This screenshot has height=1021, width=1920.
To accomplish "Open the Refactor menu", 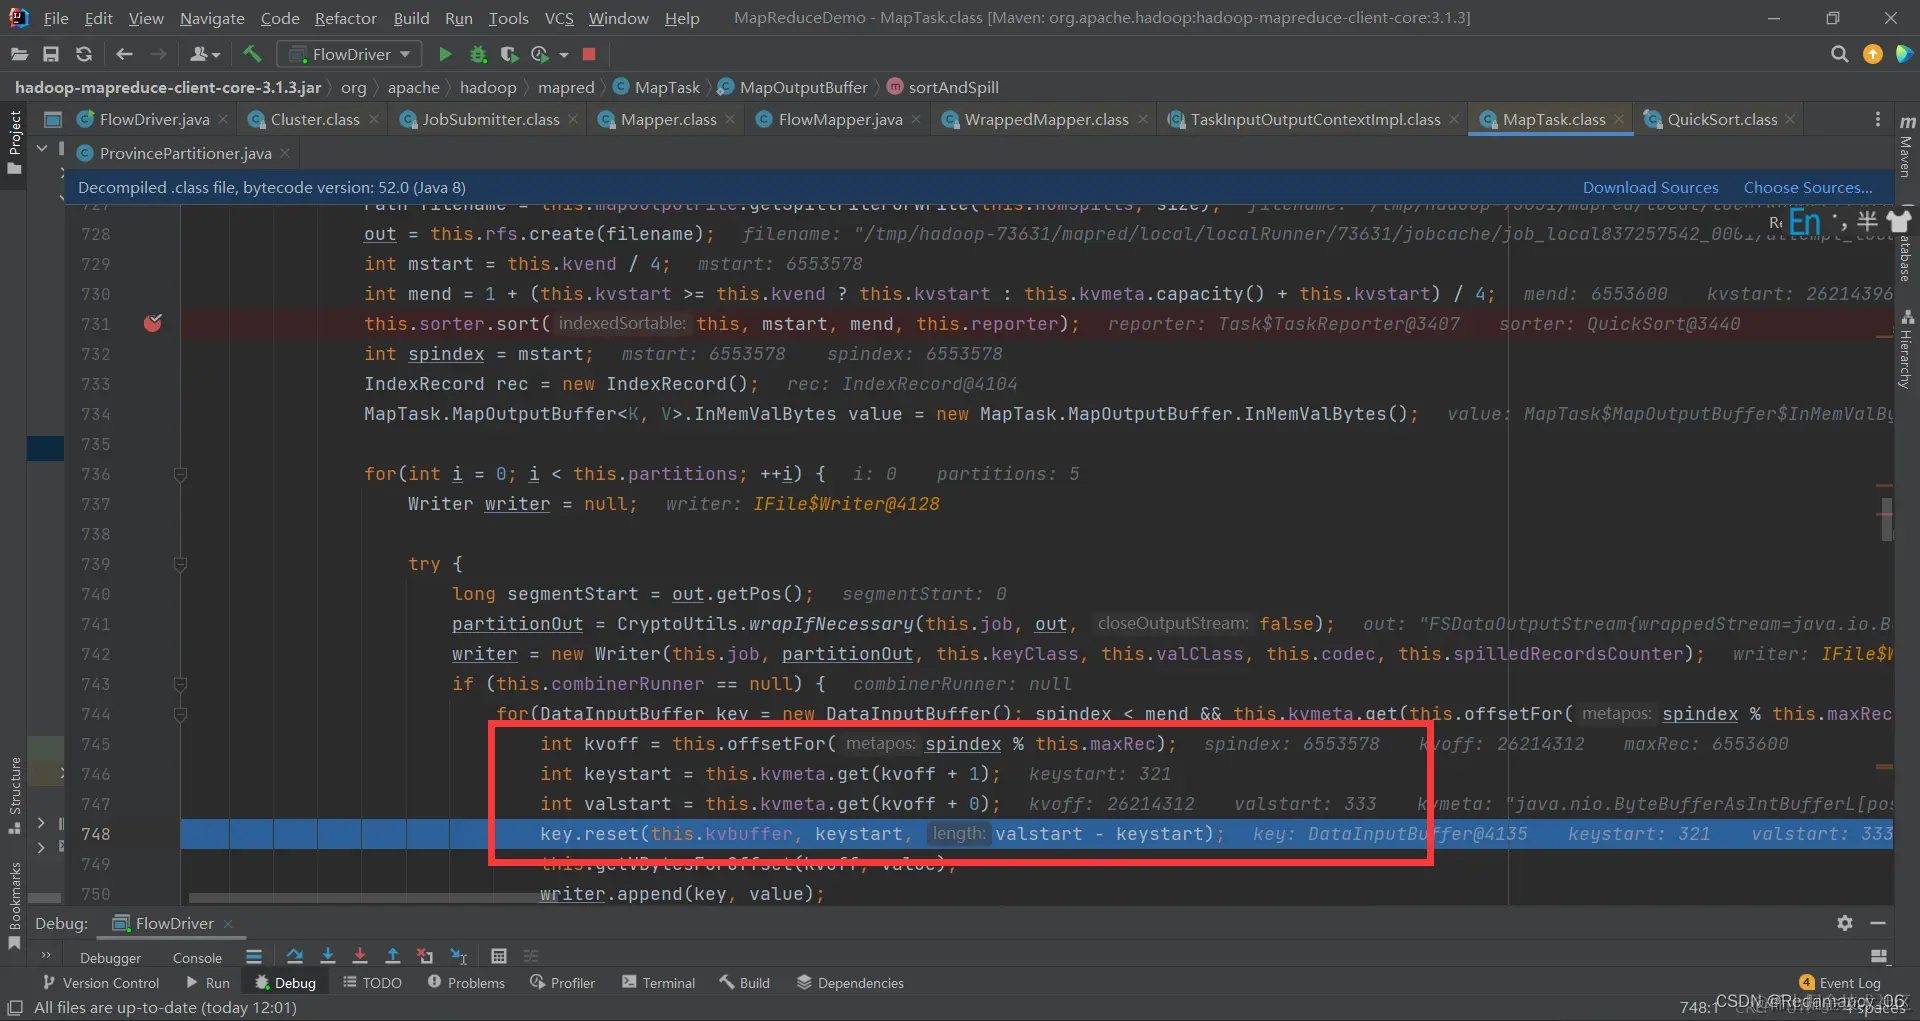I will [345, 18].
